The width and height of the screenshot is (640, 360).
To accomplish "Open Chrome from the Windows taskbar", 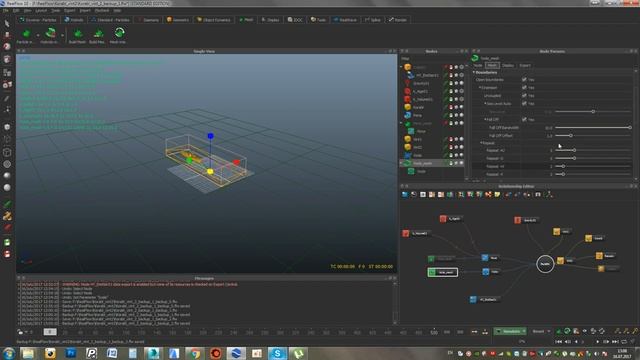I will pos(195,353).
